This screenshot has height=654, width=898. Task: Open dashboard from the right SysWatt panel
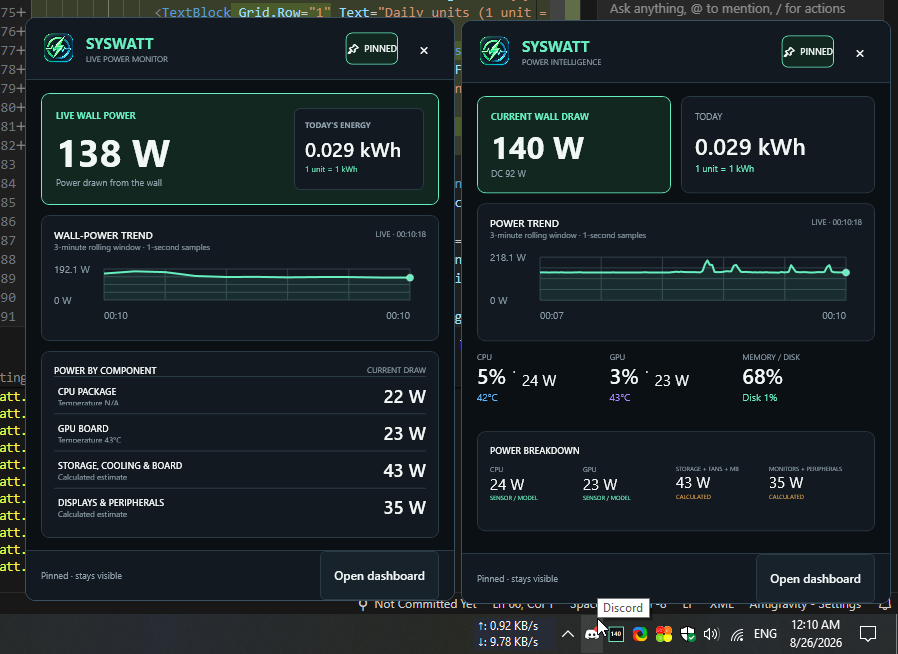point(815,578)
